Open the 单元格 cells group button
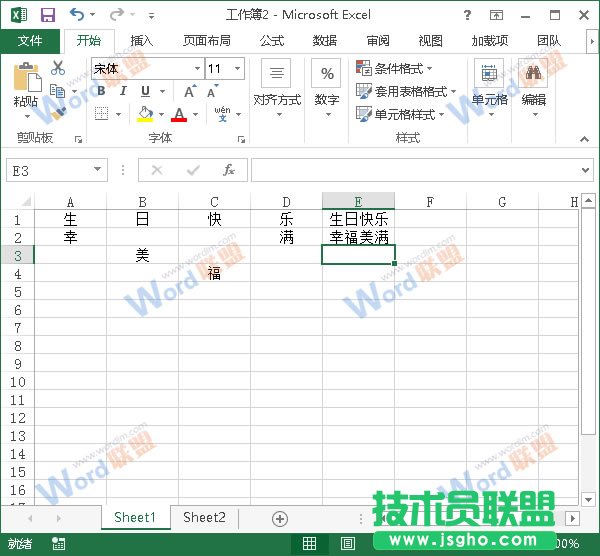 (489, 88)
